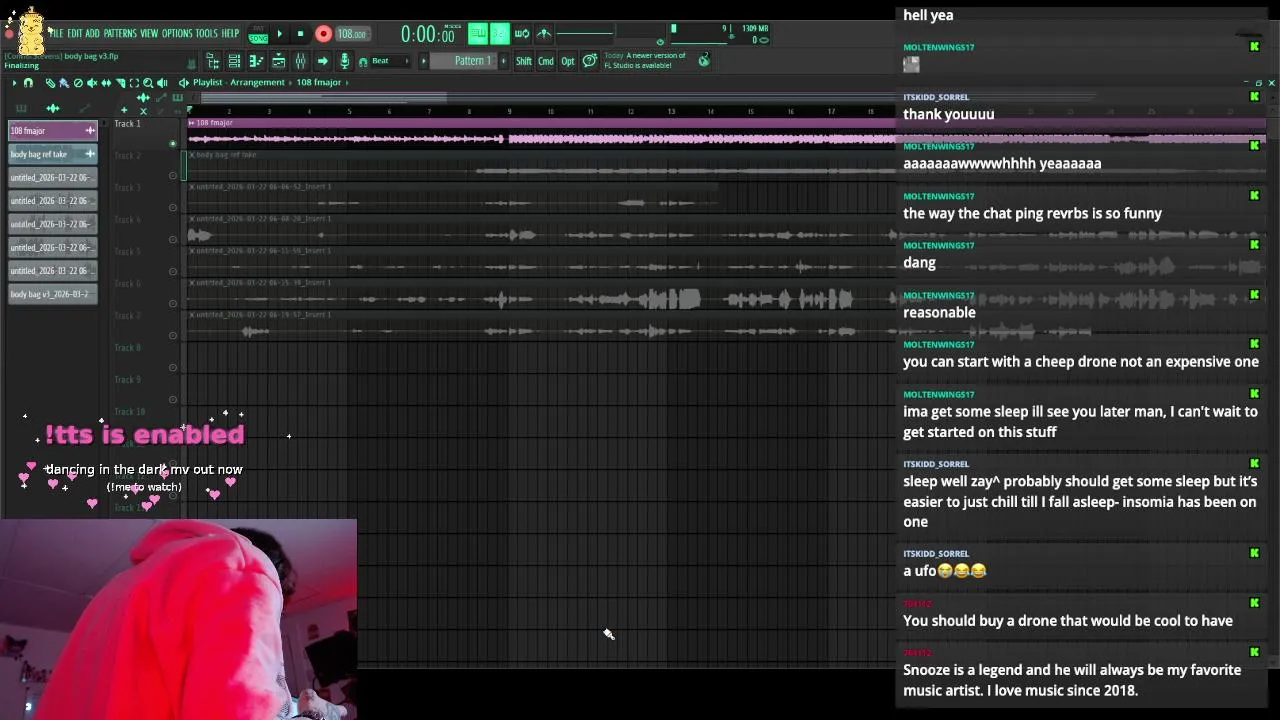Image resolution: width=1280 pixels, height=720 pixels.
Task: Click the speaker icon left of Playlist title
Action: tap(184, 83)
